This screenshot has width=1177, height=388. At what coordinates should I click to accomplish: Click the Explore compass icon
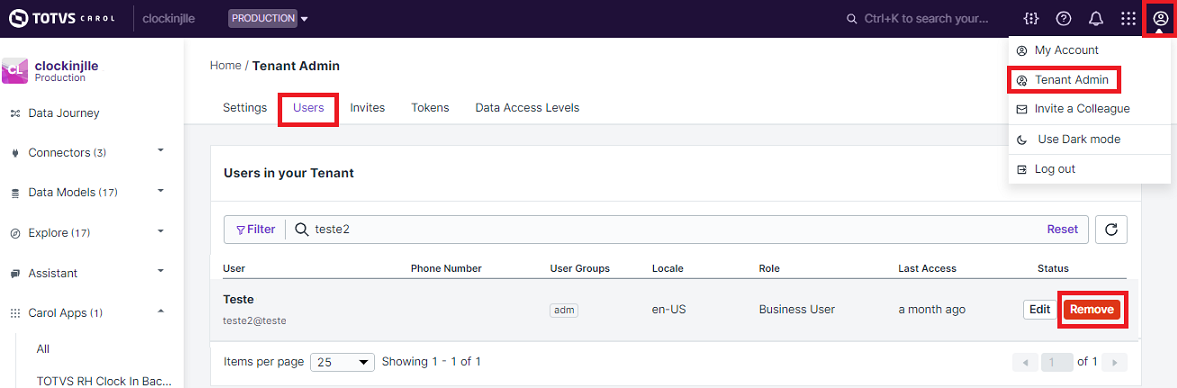point(15,233)
